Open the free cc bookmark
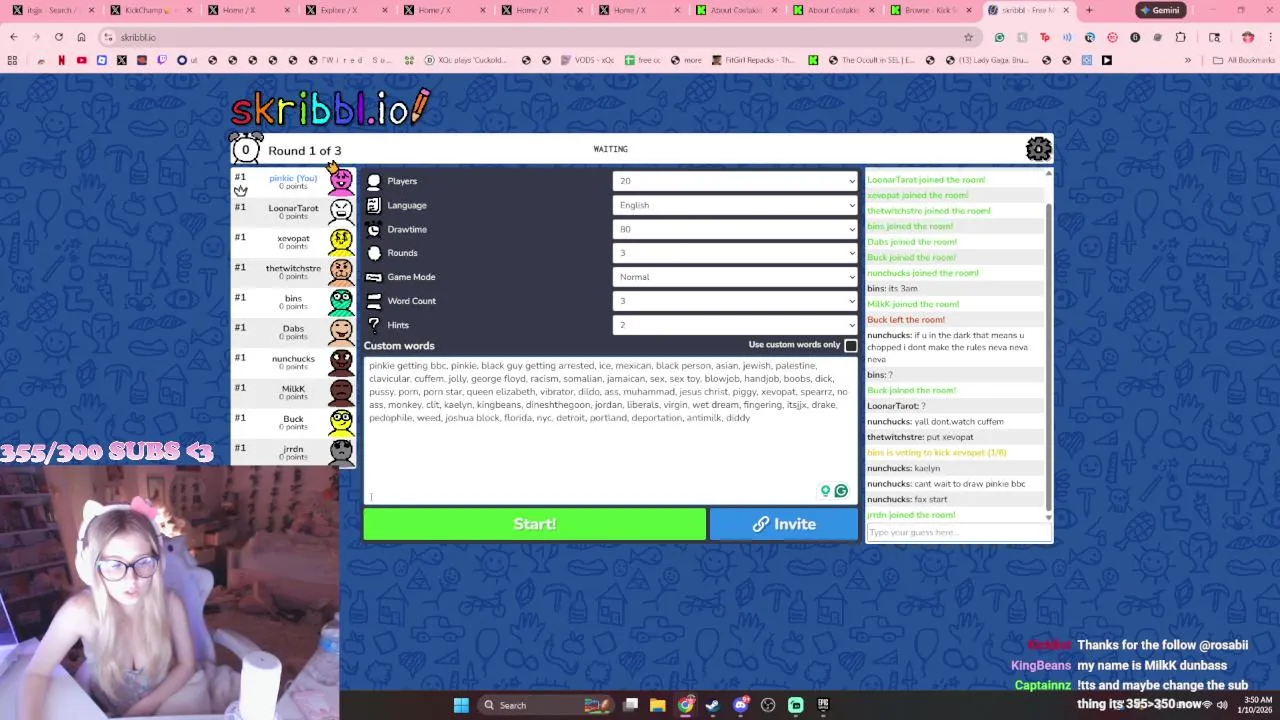The image size is (1280, 720). (x=643, y=60)
